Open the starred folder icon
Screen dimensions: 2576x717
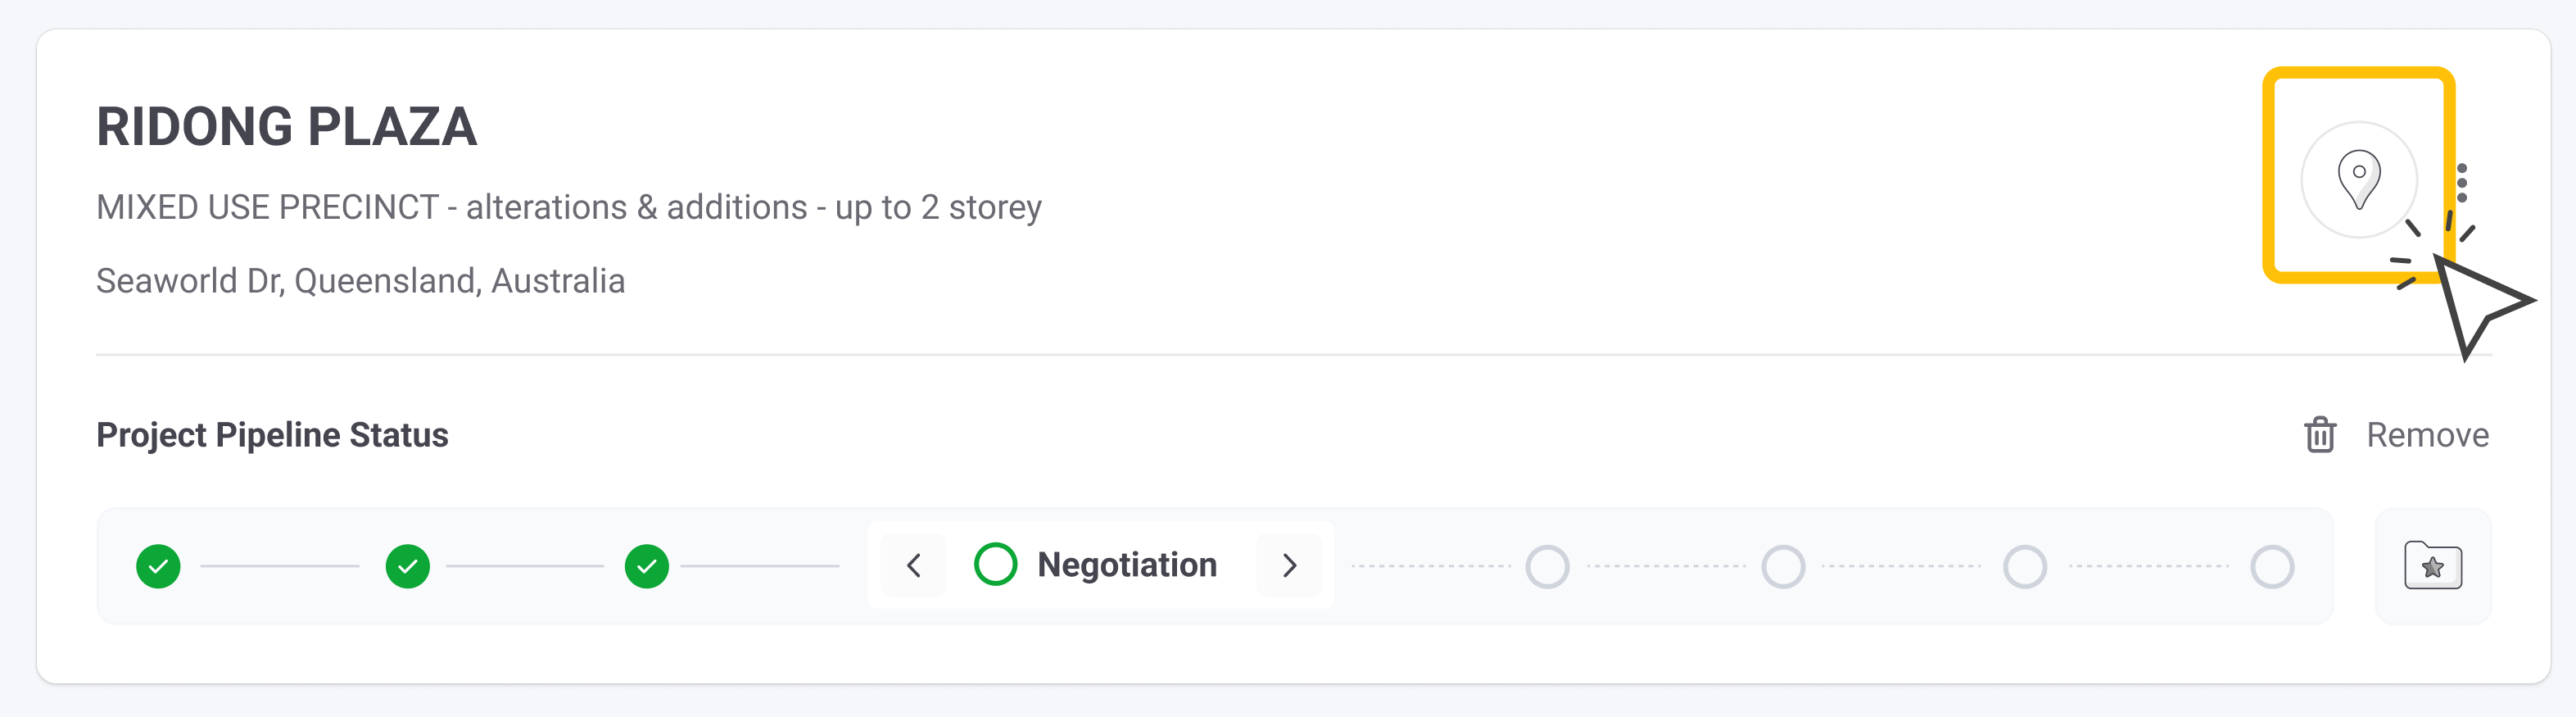[2433, 566]
